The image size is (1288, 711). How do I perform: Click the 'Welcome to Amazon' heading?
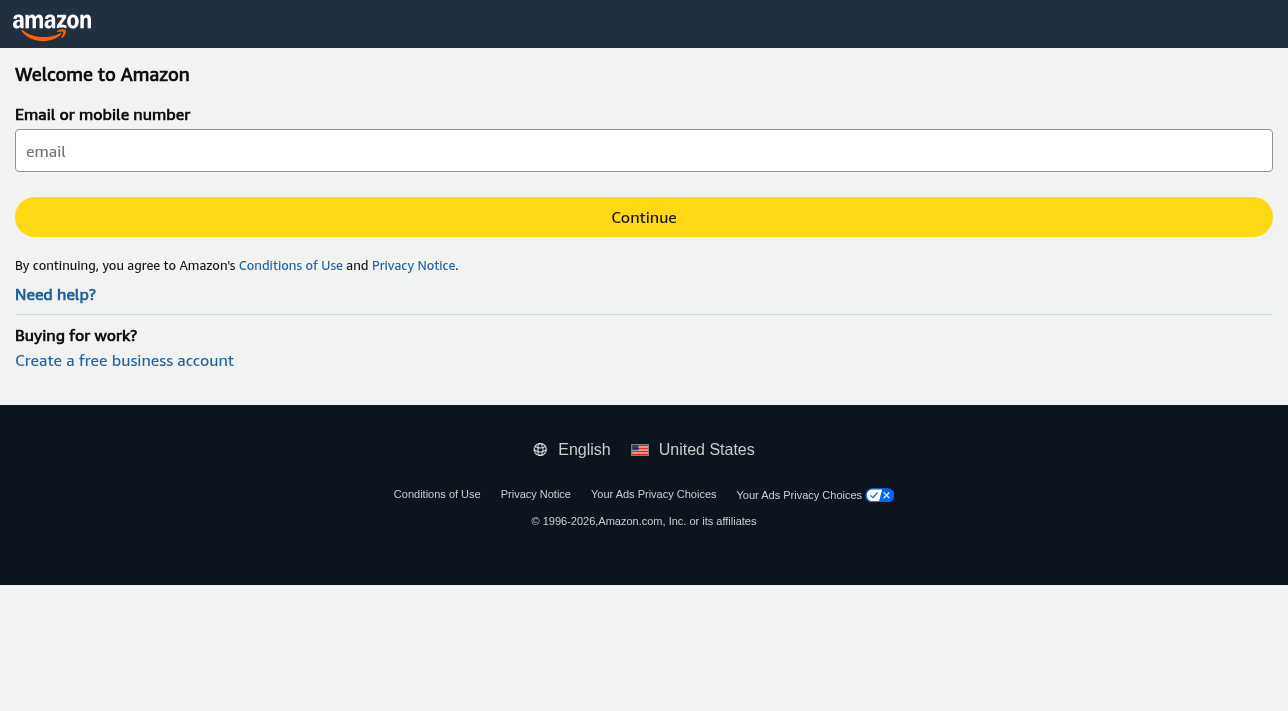(x=102, y=75)
